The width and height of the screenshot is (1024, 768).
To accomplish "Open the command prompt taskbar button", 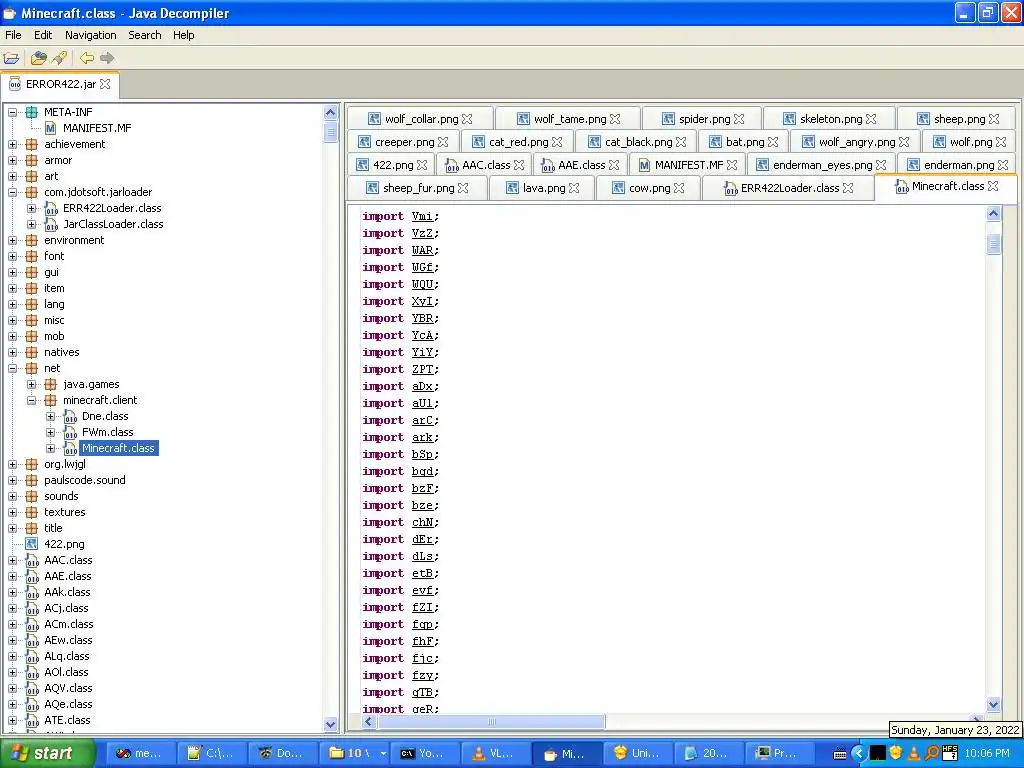I will tap(423, 754).
